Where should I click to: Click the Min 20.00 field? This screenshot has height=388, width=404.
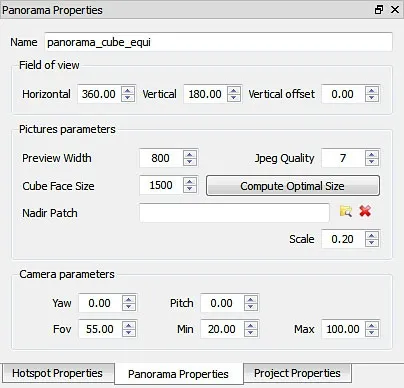pos(222,329)
